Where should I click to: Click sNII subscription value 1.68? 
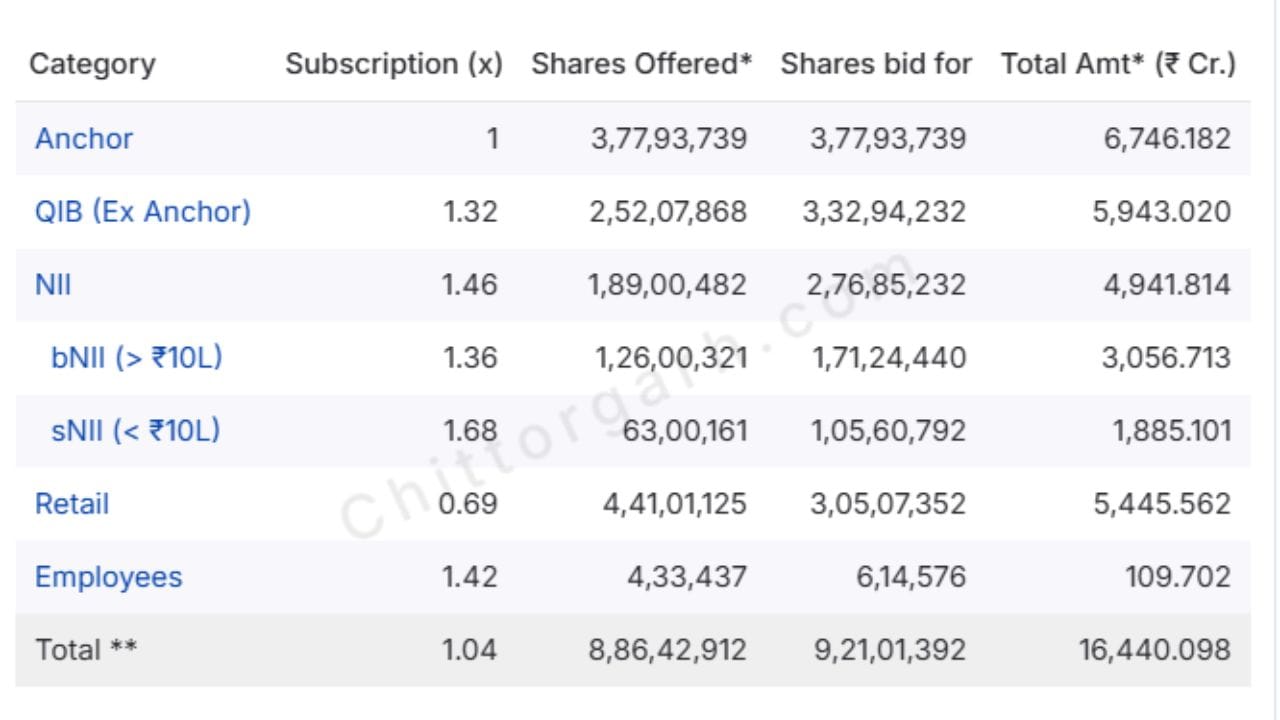470,431
